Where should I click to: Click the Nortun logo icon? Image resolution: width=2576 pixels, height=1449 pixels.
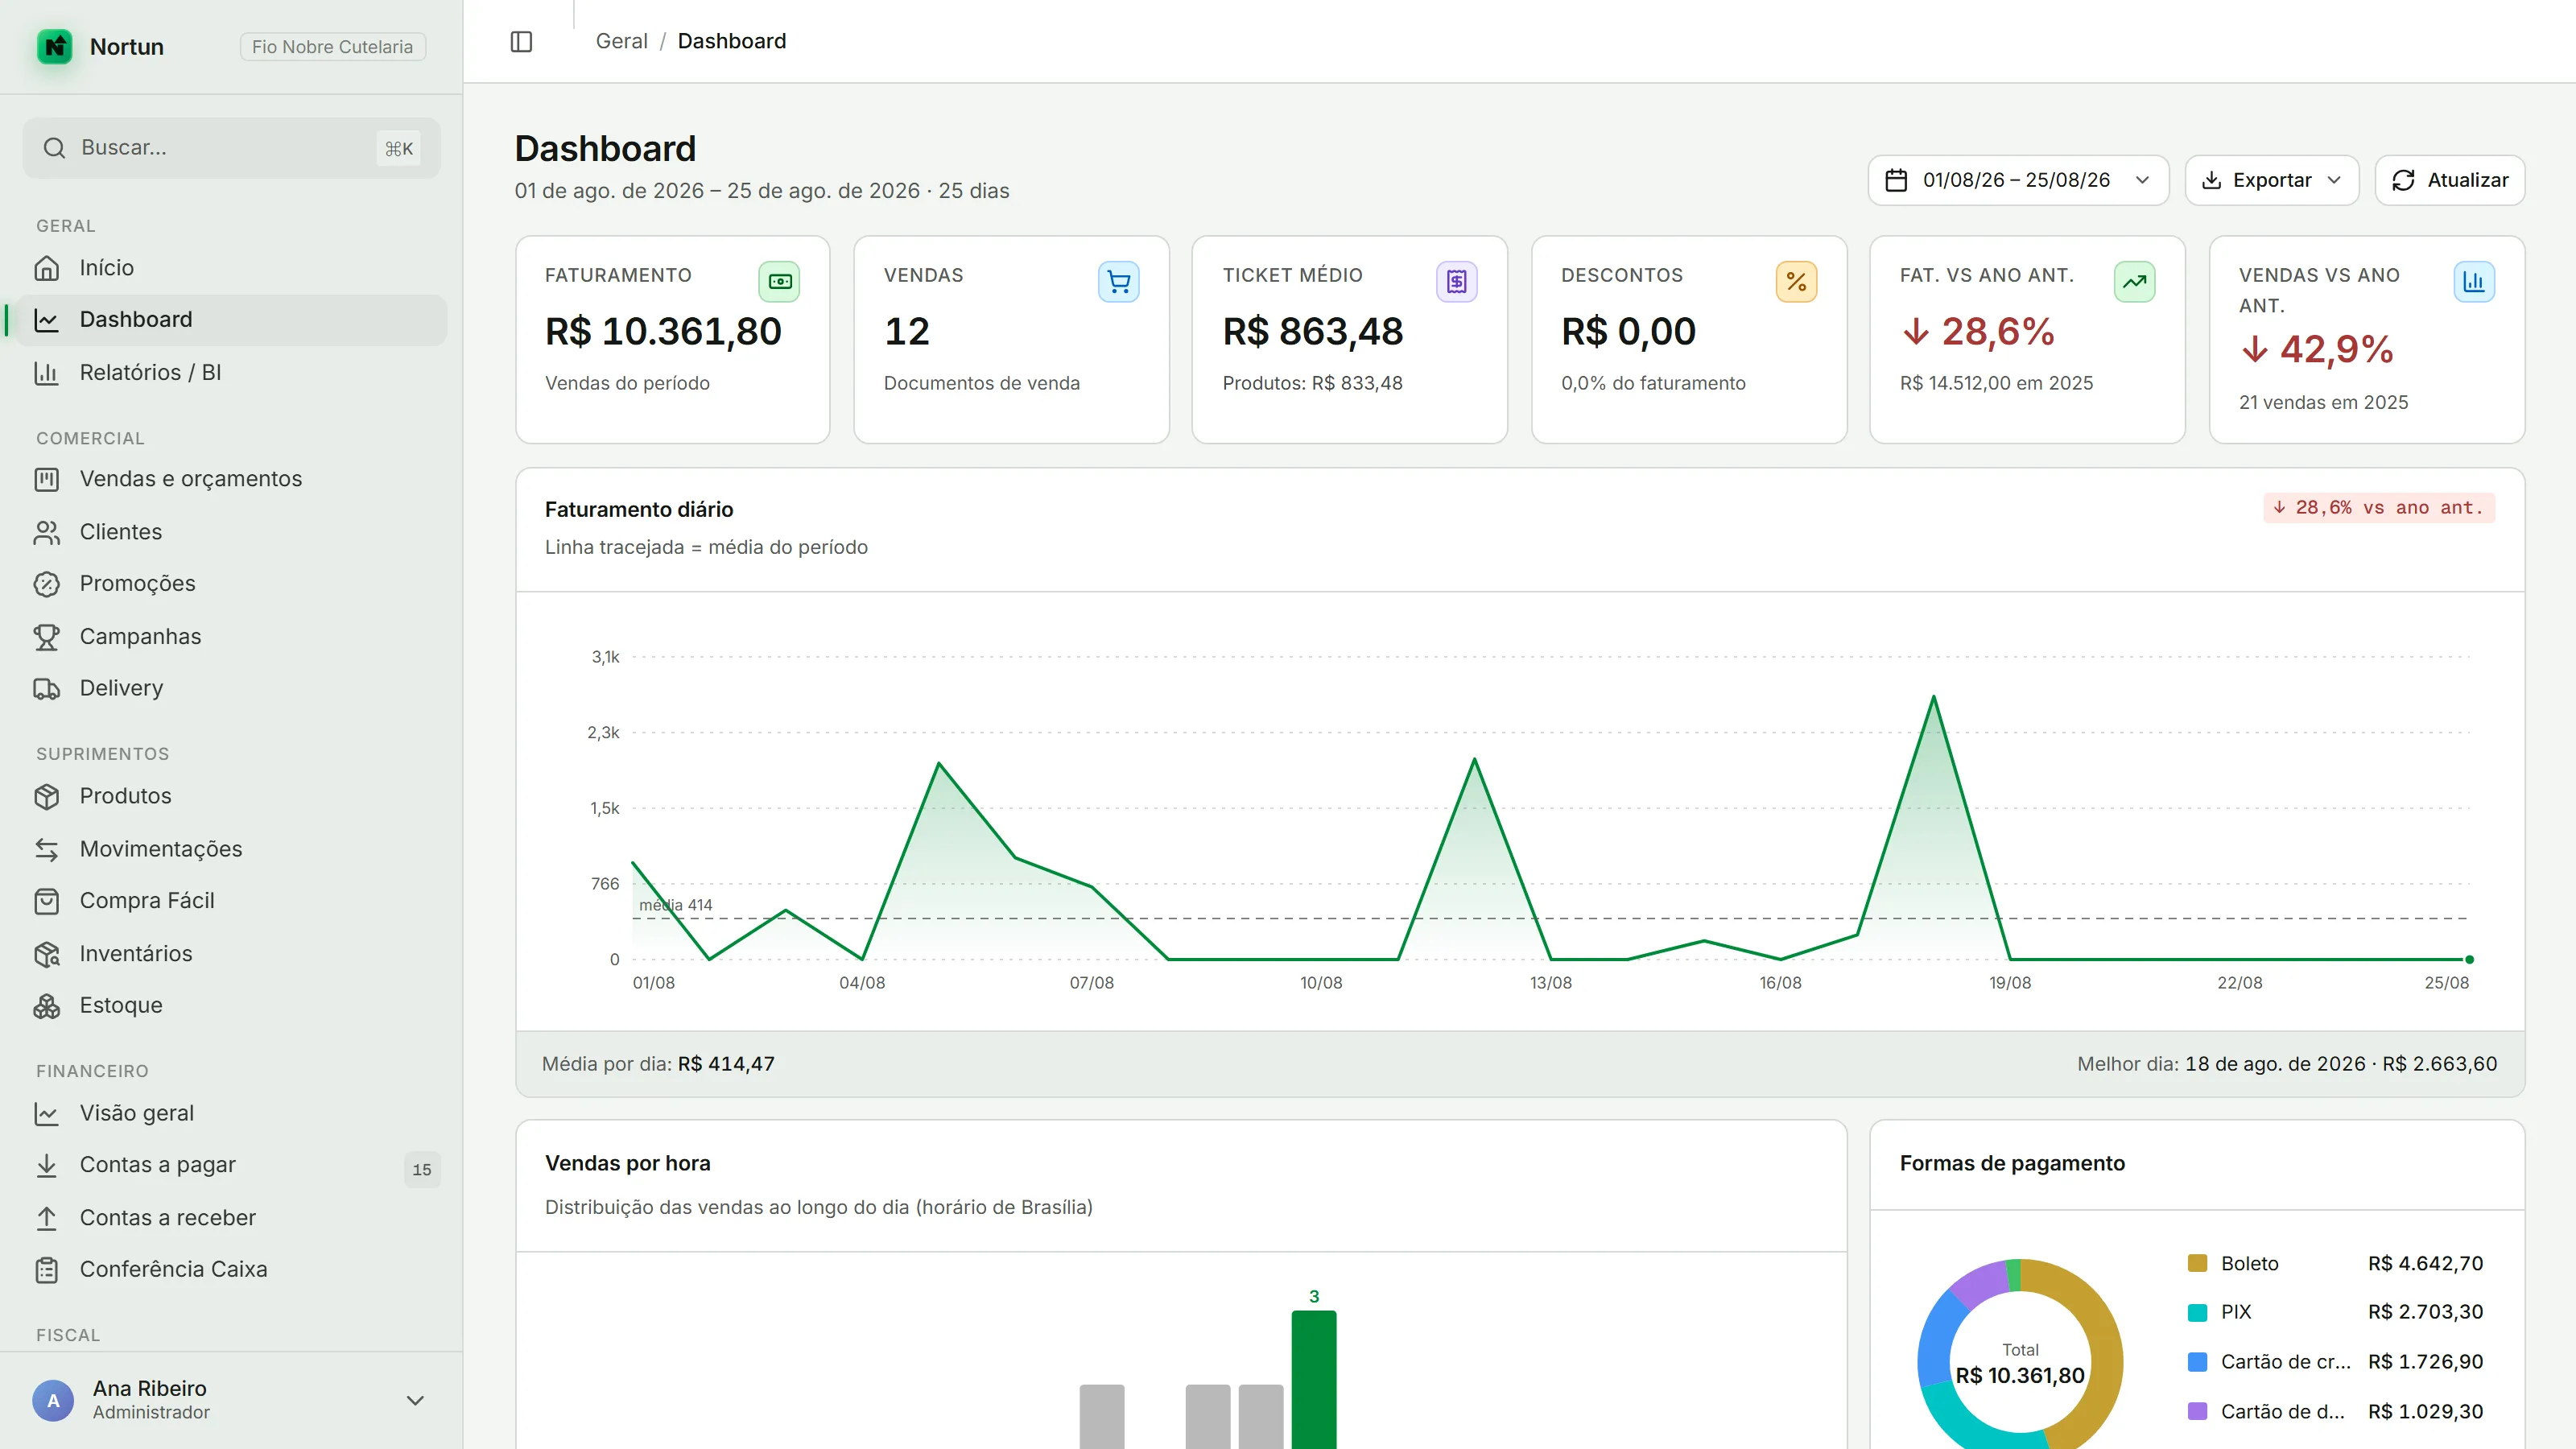[55, 46]
